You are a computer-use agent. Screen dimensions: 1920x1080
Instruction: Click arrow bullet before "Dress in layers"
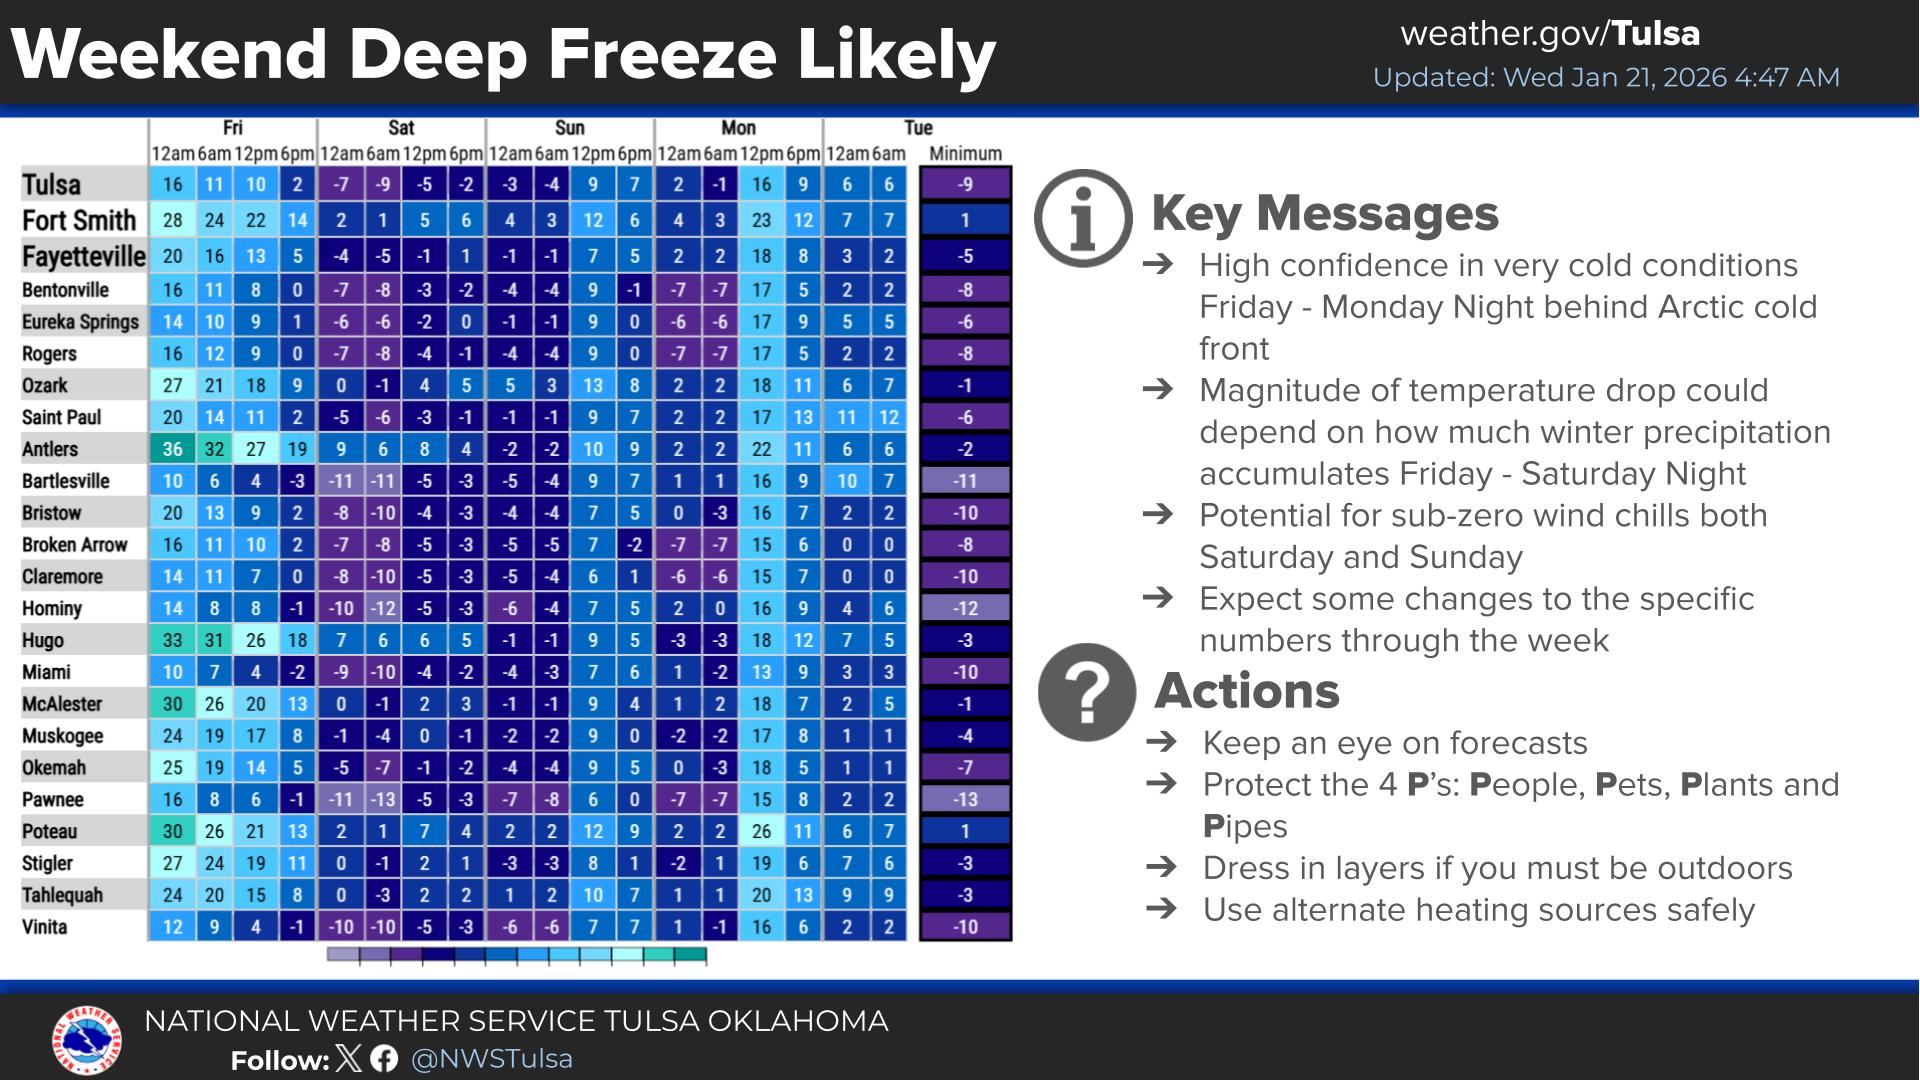(1161, 867)
